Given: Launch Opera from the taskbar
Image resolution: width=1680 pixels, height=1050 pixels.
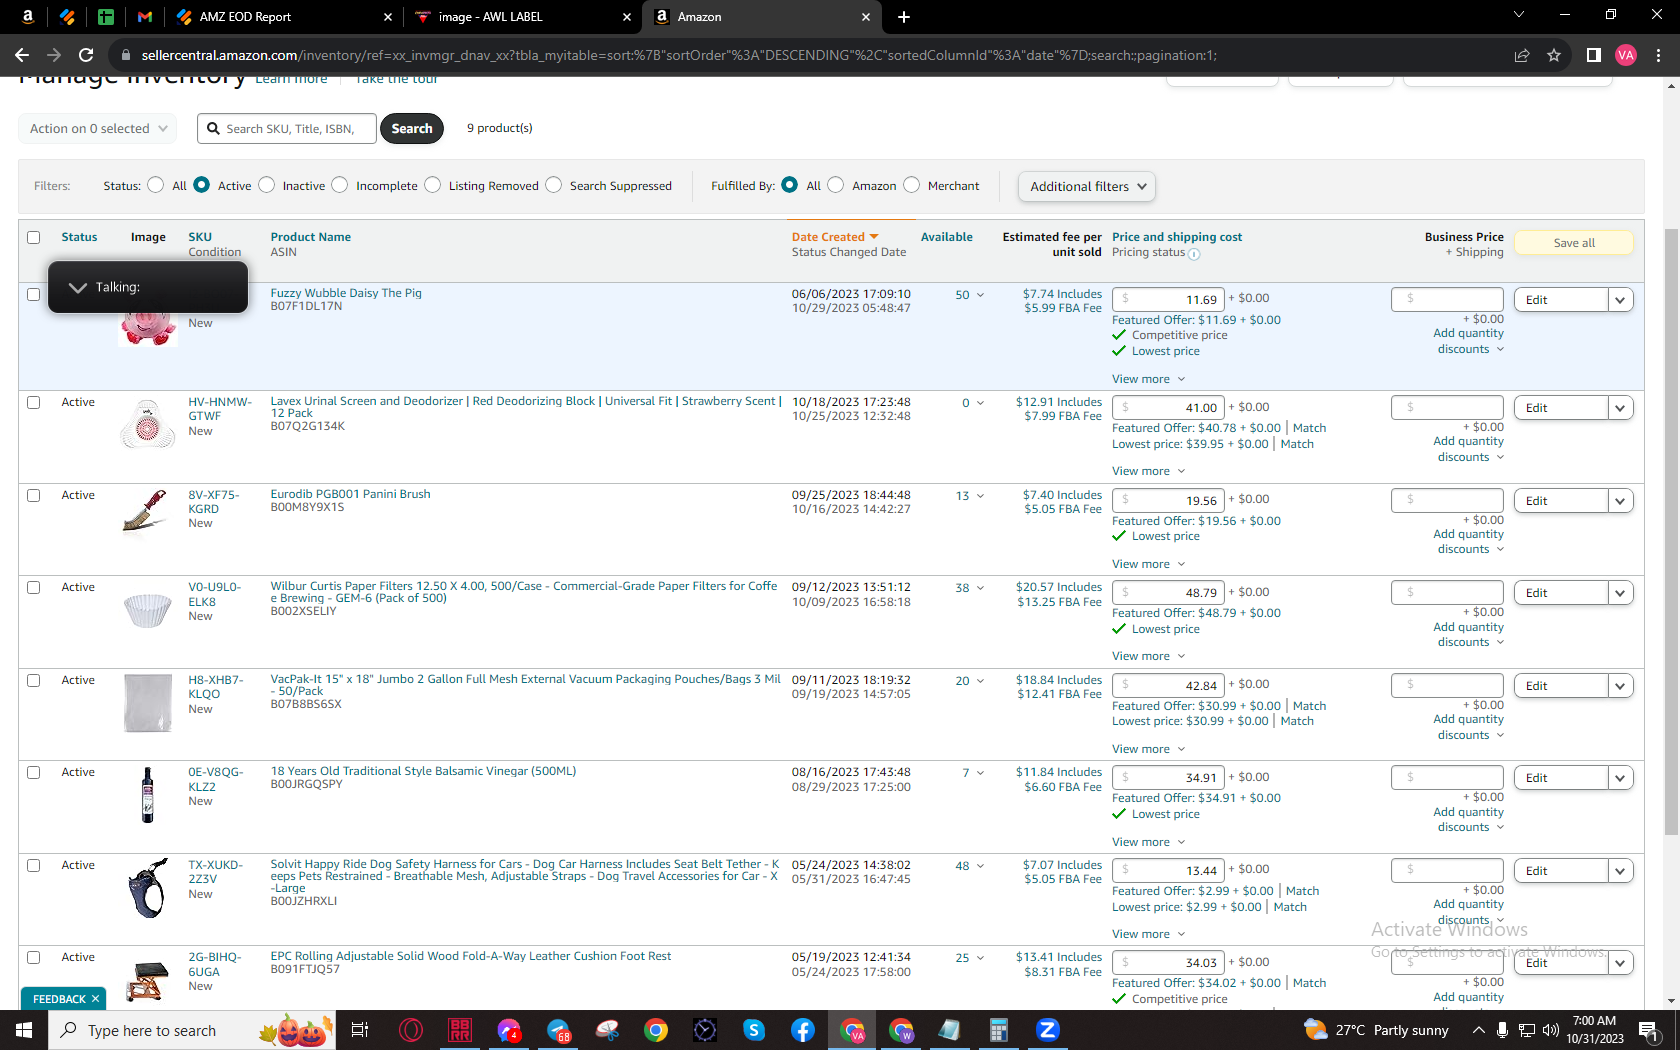Looking at the screenshot, I should [411, 1030].
